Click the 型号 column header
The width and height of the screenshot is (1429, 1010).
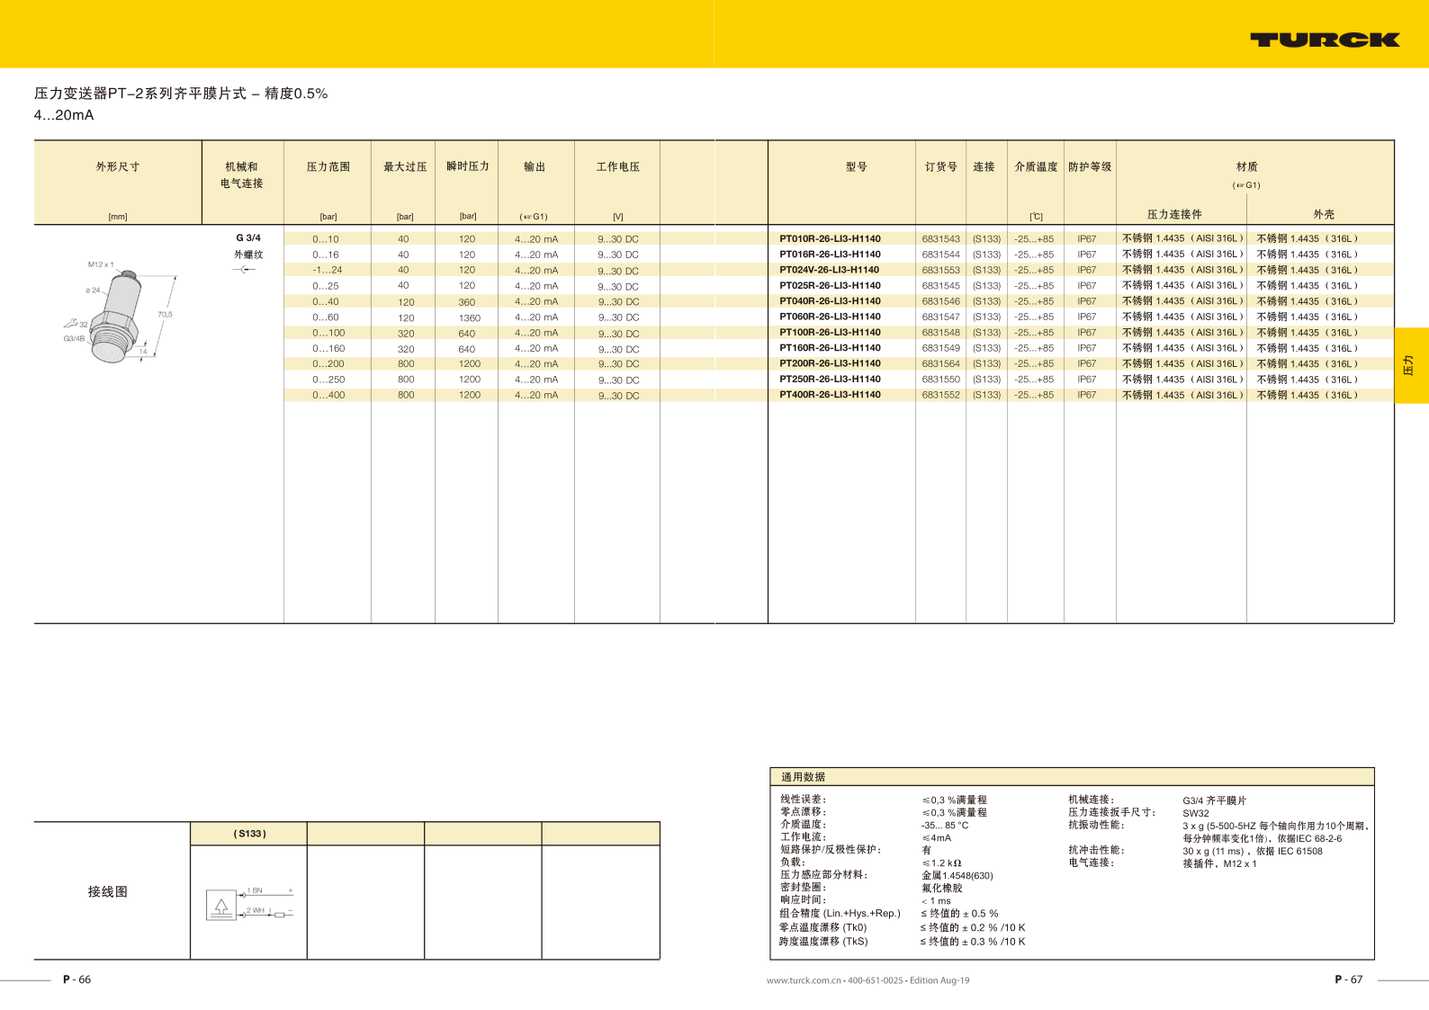point(856,167)
